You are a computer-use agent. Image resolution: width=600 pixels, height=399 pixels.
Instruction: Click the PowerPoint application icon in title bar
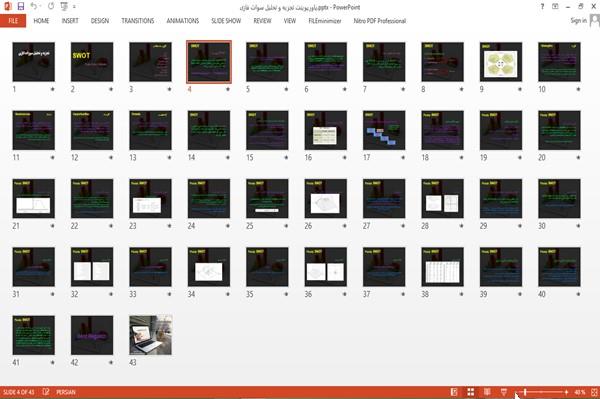point(8,6)
